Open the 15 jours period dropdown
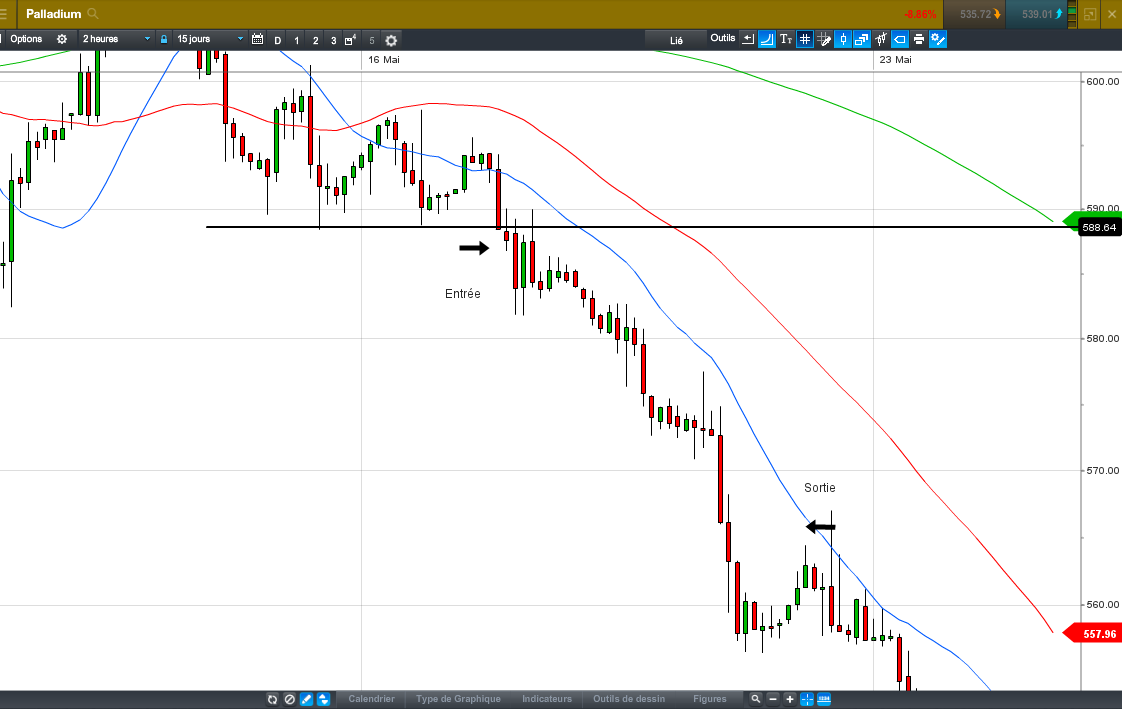This screenshot has height=709, width=1122. pyautogui.click(x=210, y=39)
